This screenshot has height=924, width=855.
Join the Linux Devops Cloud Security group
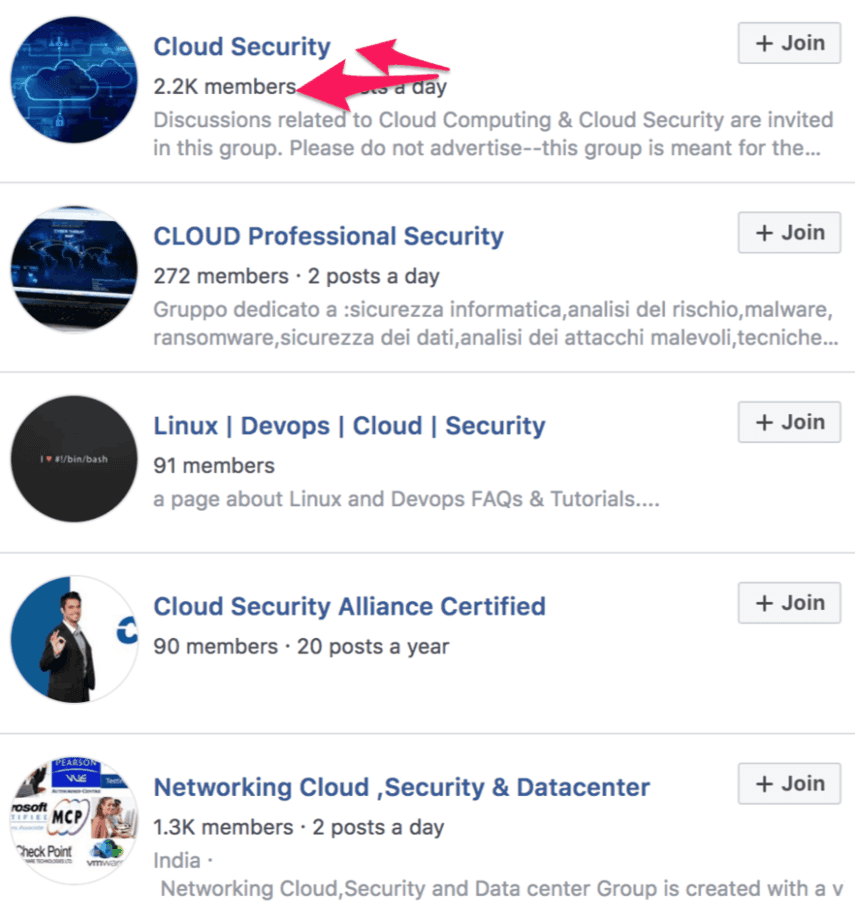point(789,422)
